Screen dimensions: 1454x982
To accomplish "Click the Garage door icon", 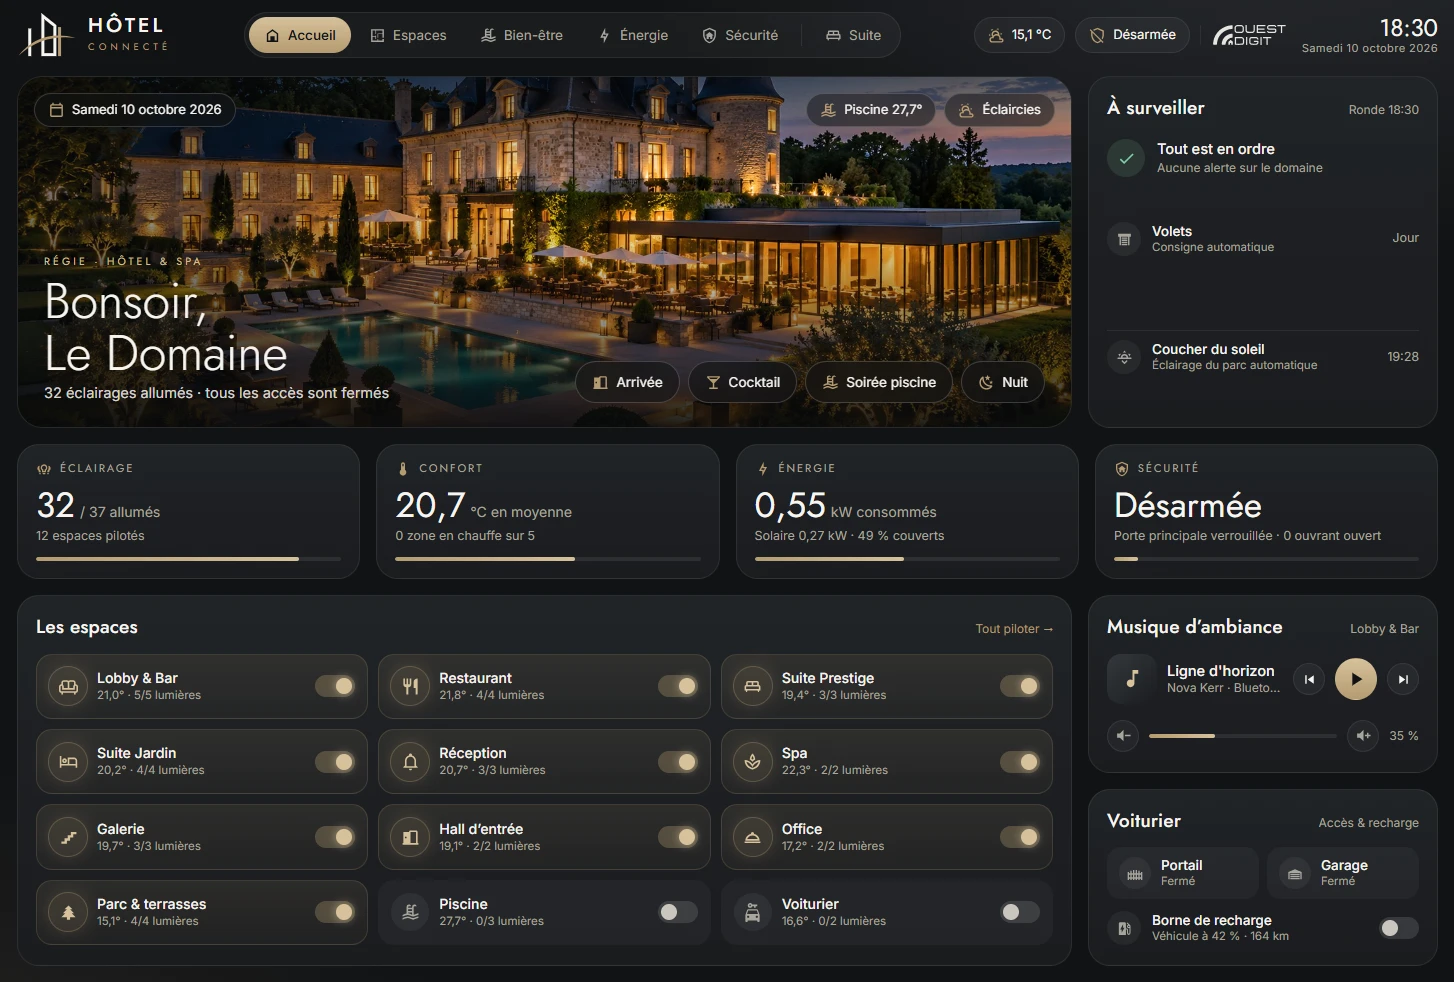I will [x=1294, y=874].
